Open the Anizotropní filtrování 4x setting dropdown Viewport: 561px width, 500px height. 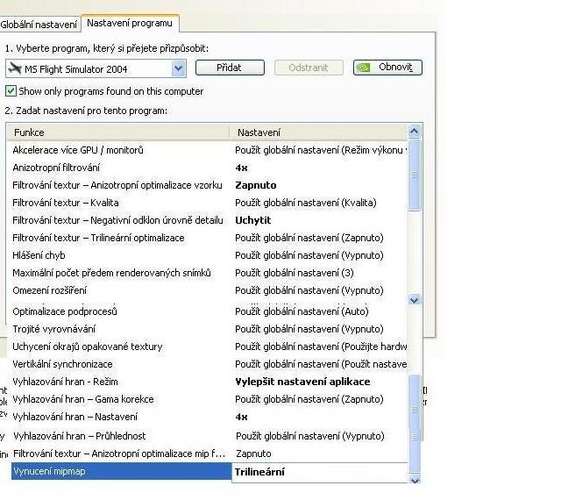click(x=321, y=168)
